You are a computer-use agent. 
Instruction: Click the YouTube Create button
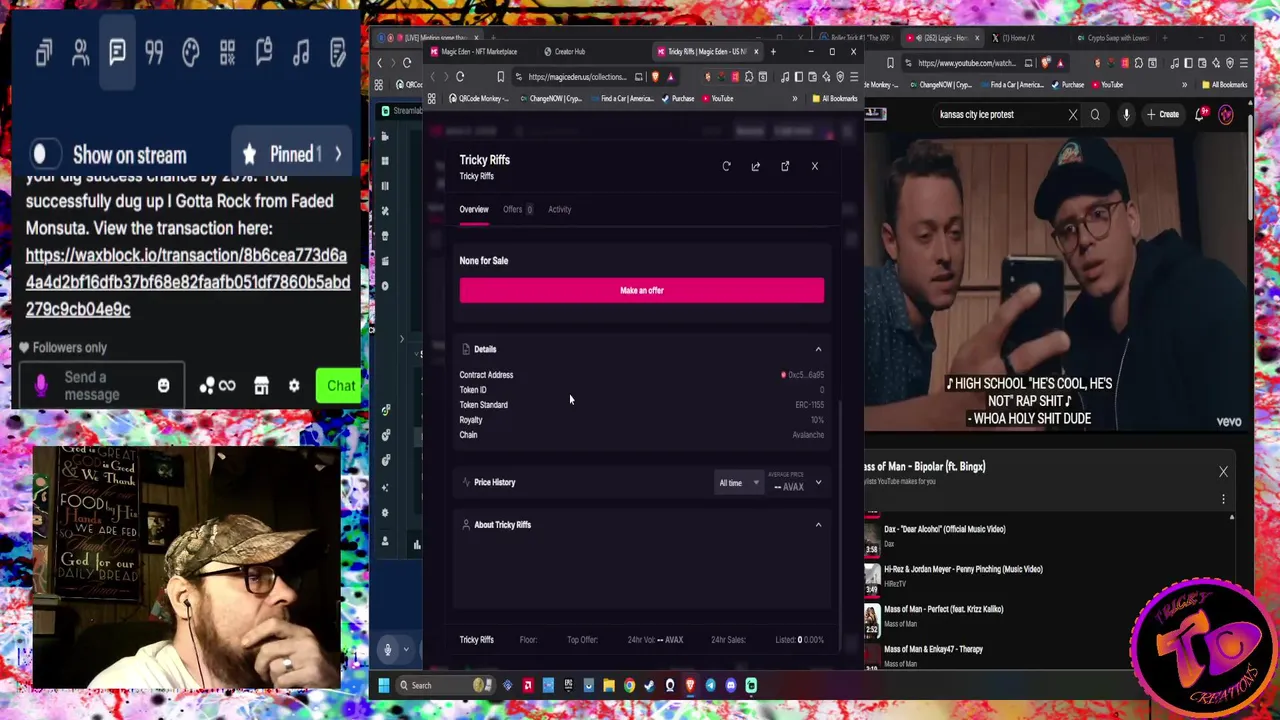1164,114
